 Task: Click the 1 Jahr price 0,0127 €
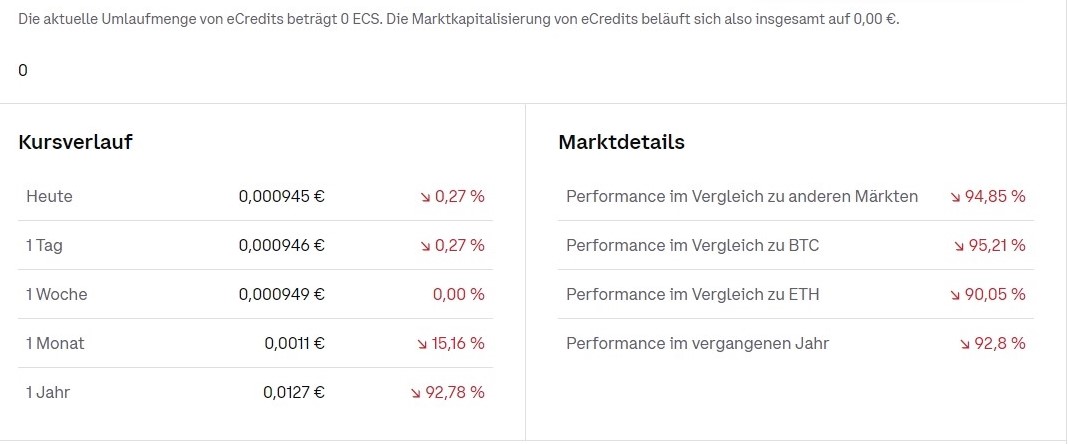[x=294, y=392]
